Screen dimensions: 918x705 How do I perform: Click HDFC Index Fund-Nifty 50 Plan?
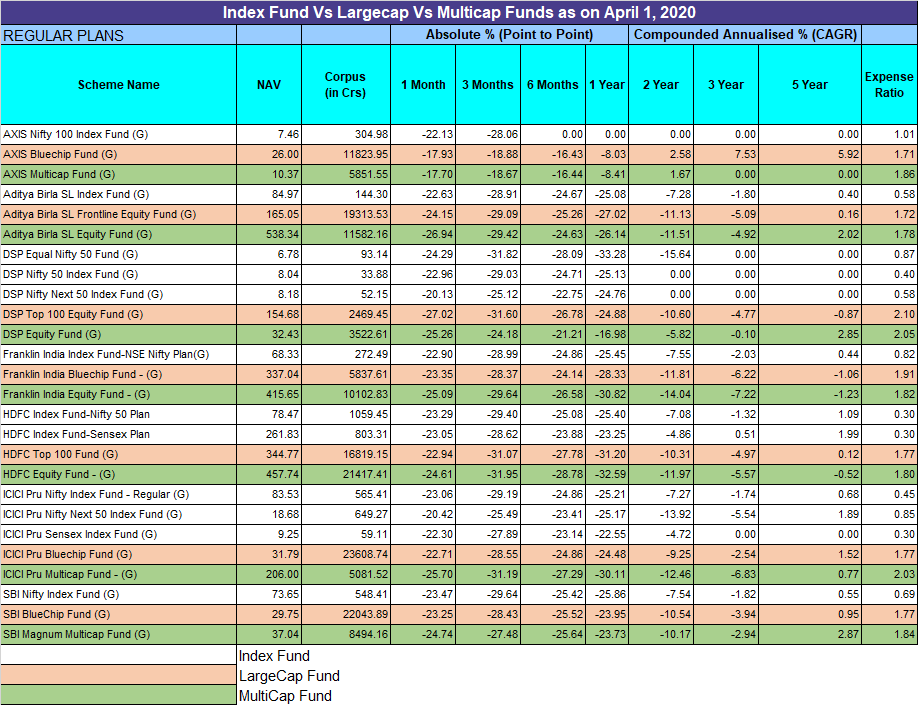click(x=76, y=414)
